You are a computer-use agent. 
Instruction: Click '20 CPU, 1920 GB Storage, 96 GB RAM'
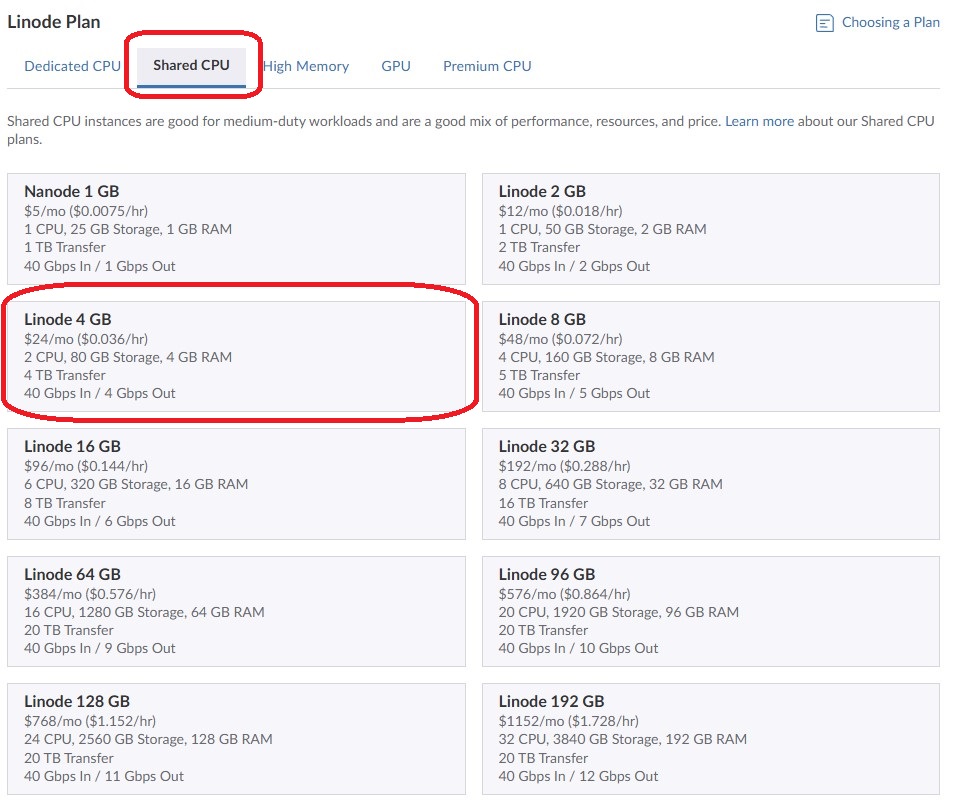[x=618, y=612]
